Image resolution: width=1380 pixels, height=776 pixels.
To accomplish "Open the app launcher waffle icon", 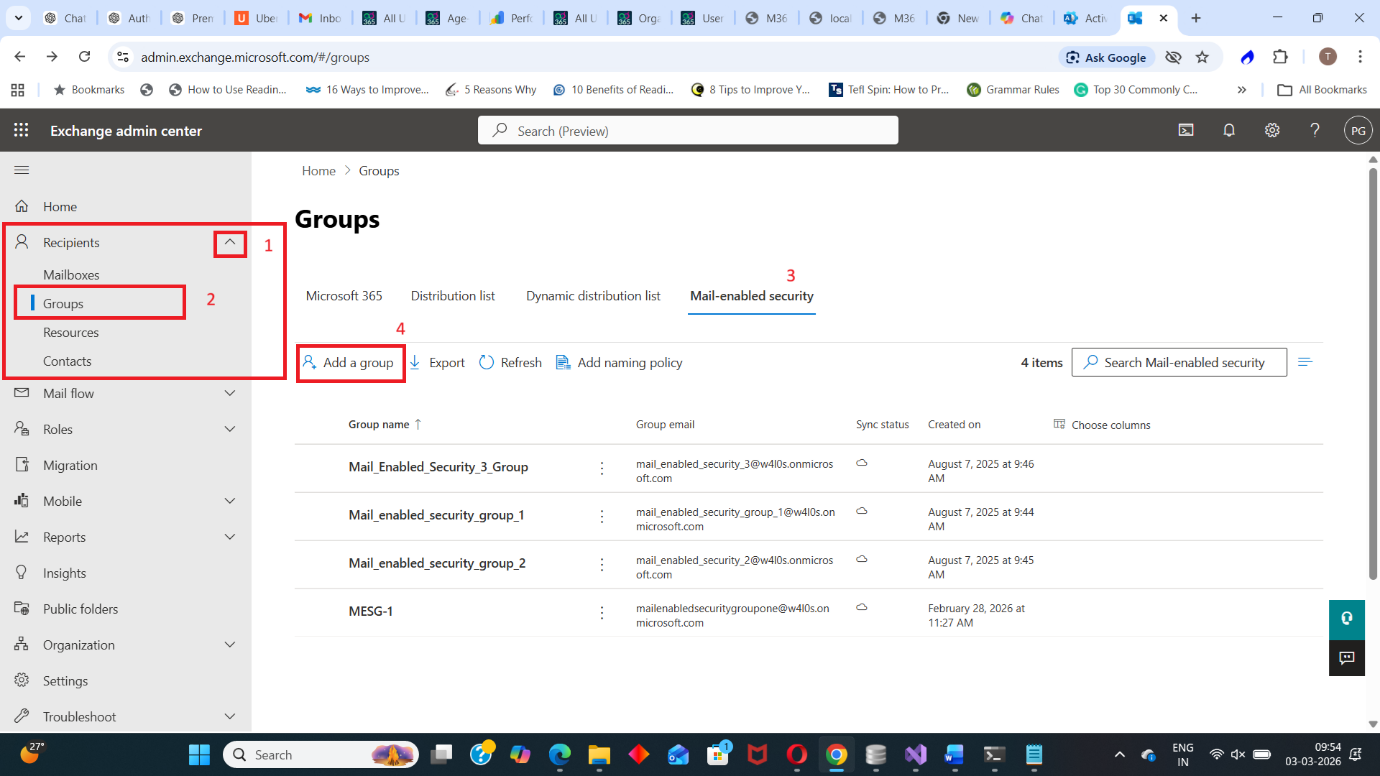I will pyautogui.click(x=21, y=131).
